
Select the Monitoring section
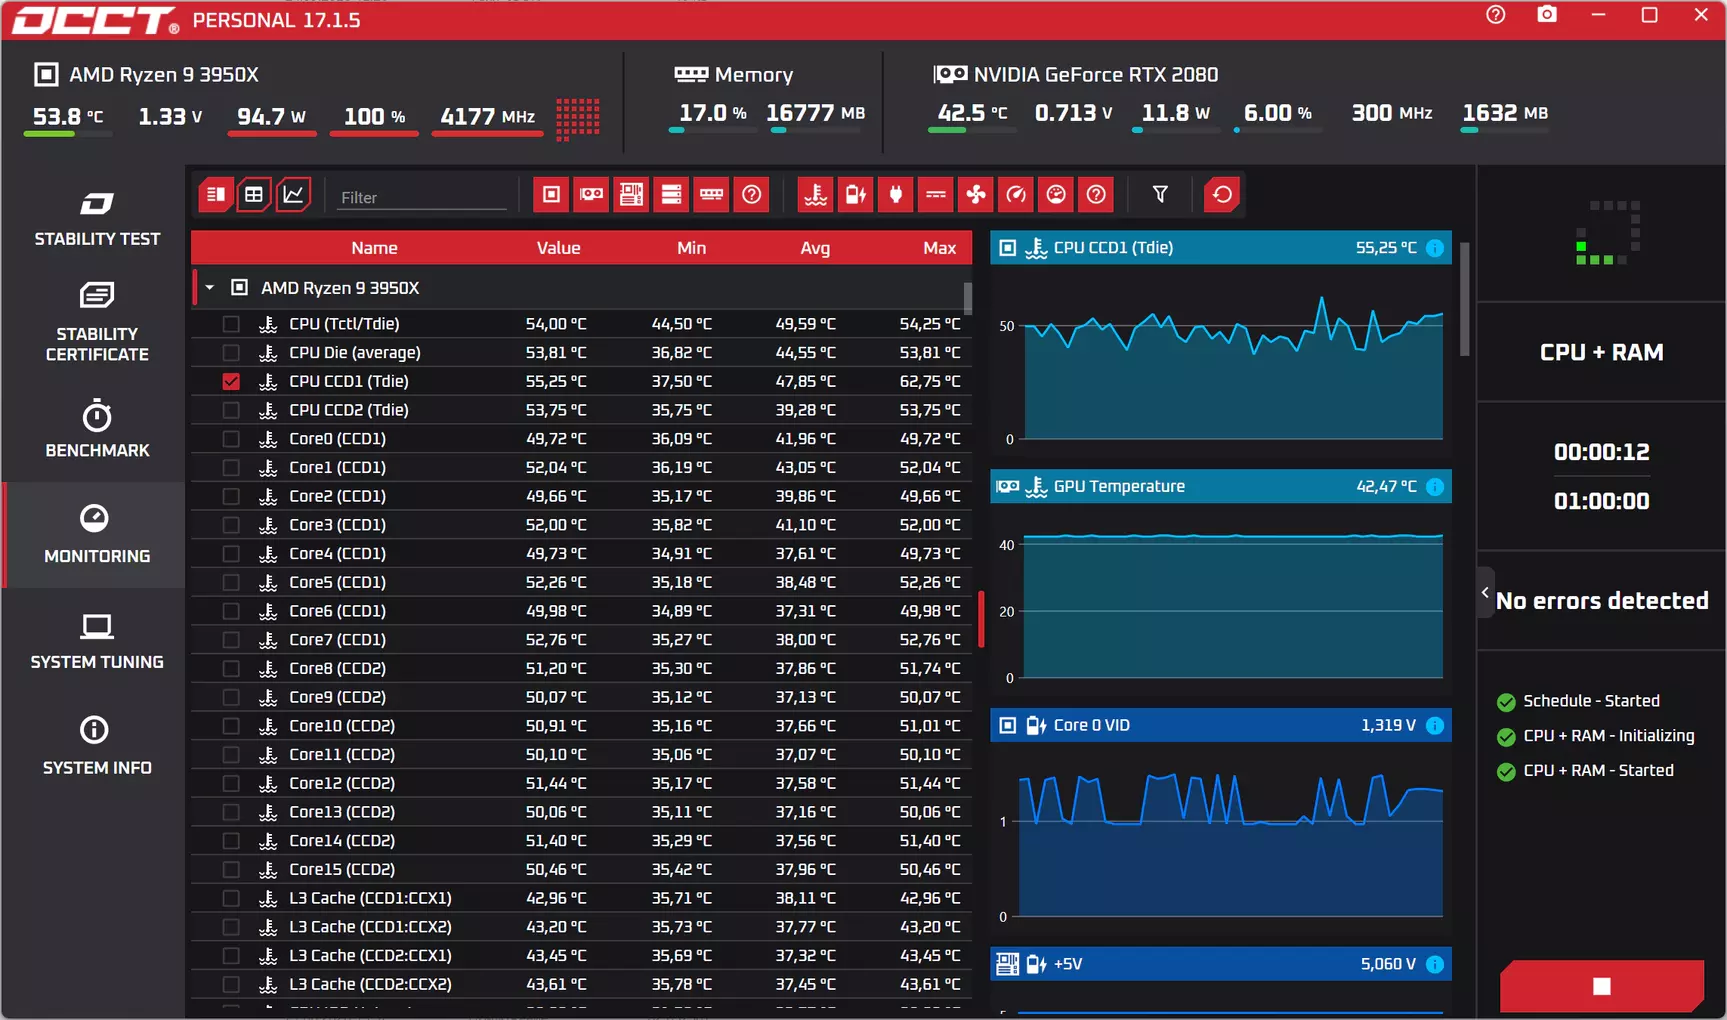(x=97, y=535)
